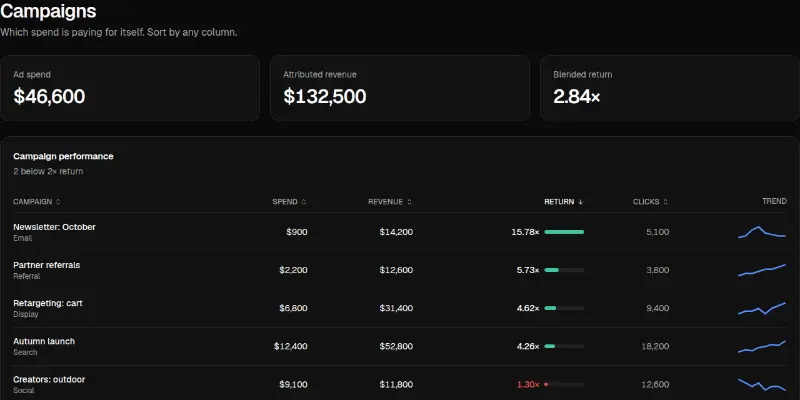Click the sort arrows icon beside Spend
The height and width of the screenshot is (400, 800).
304,202
